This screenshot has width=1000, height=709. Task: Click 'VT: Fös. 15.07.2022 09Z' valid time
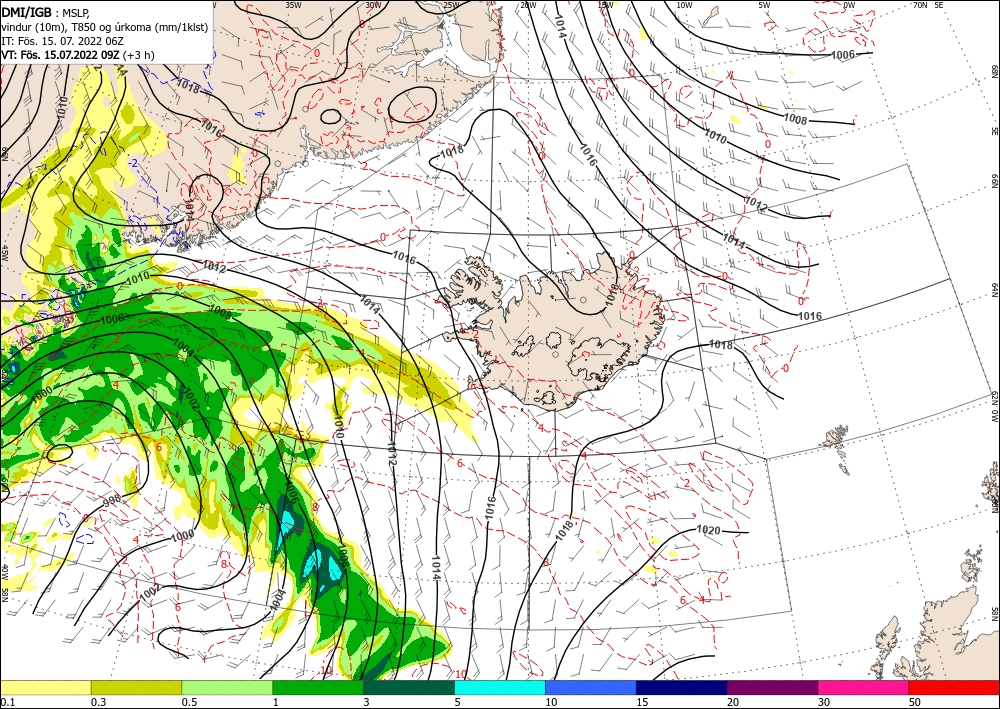click(60, 55)
